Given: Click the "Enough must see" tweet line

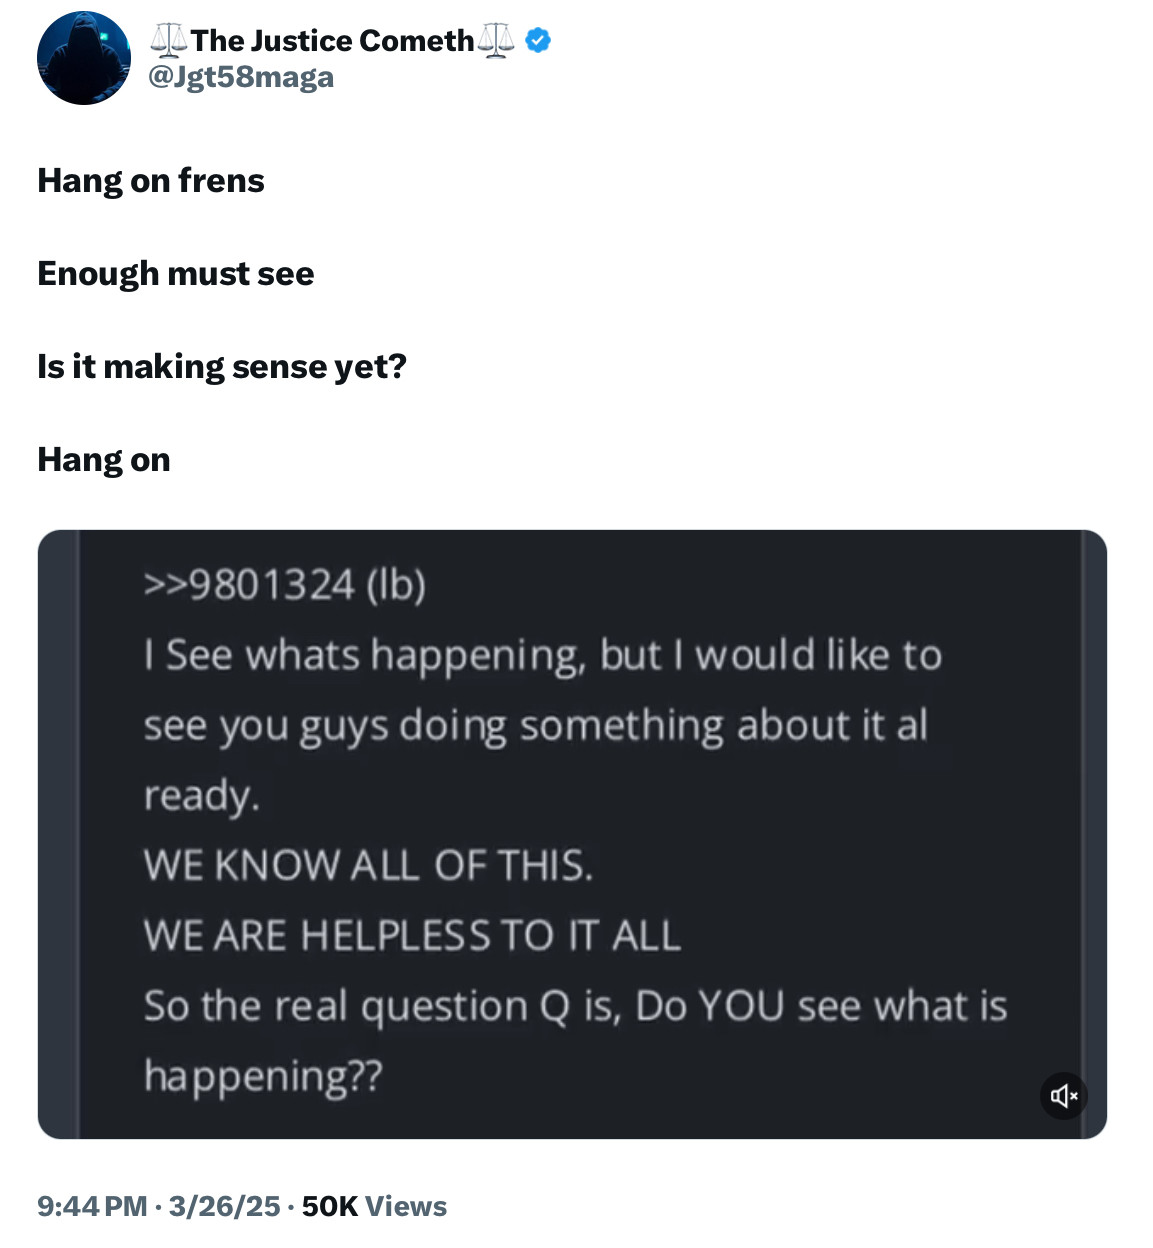Looking at the screenshot, I should pos(176,274).
